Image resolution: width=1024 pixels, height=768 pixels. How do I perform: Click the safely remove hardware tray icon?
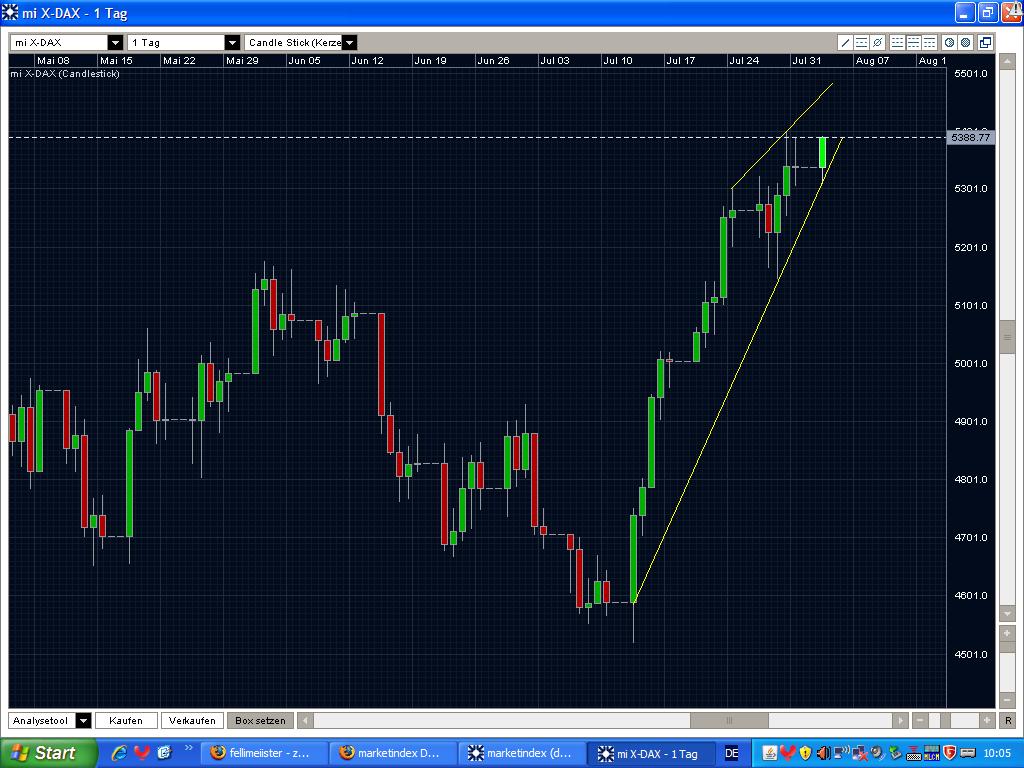895,753
